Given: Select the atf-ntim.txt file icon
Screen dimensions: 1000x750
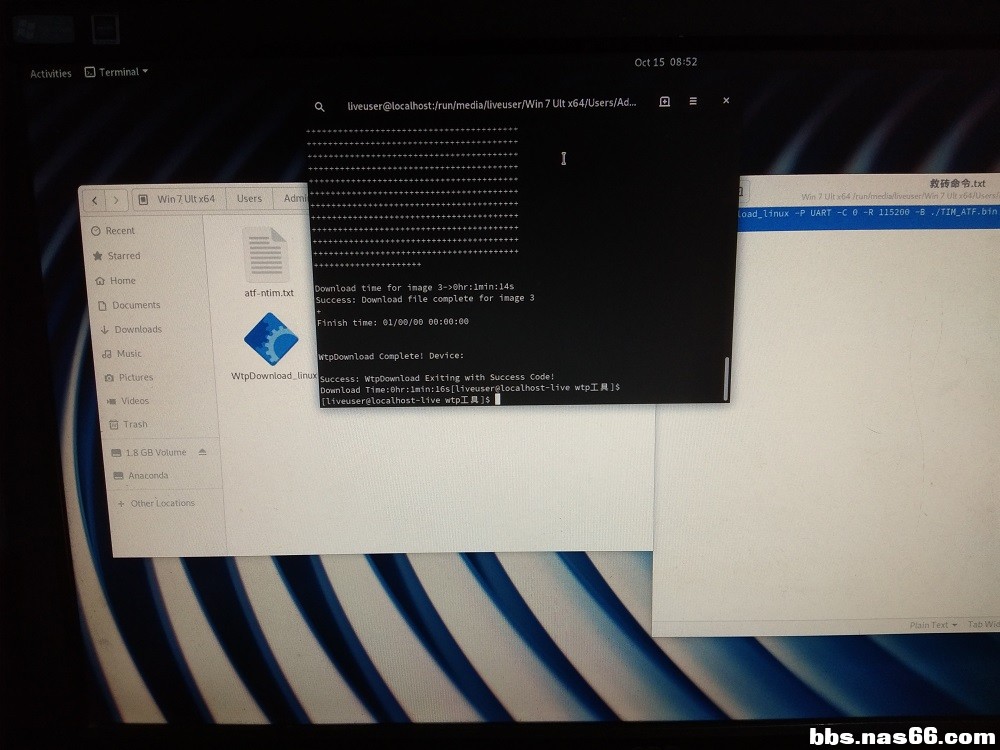Looking at the screenshot, I should click(266, 255).
